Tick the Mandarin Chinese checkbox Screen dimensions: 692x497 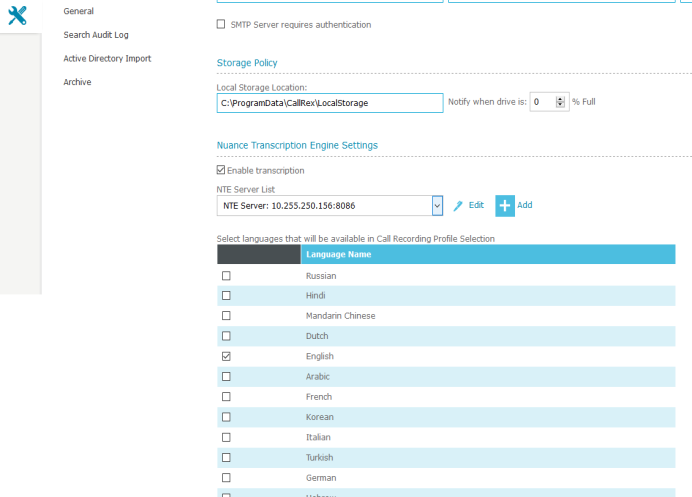226,316
